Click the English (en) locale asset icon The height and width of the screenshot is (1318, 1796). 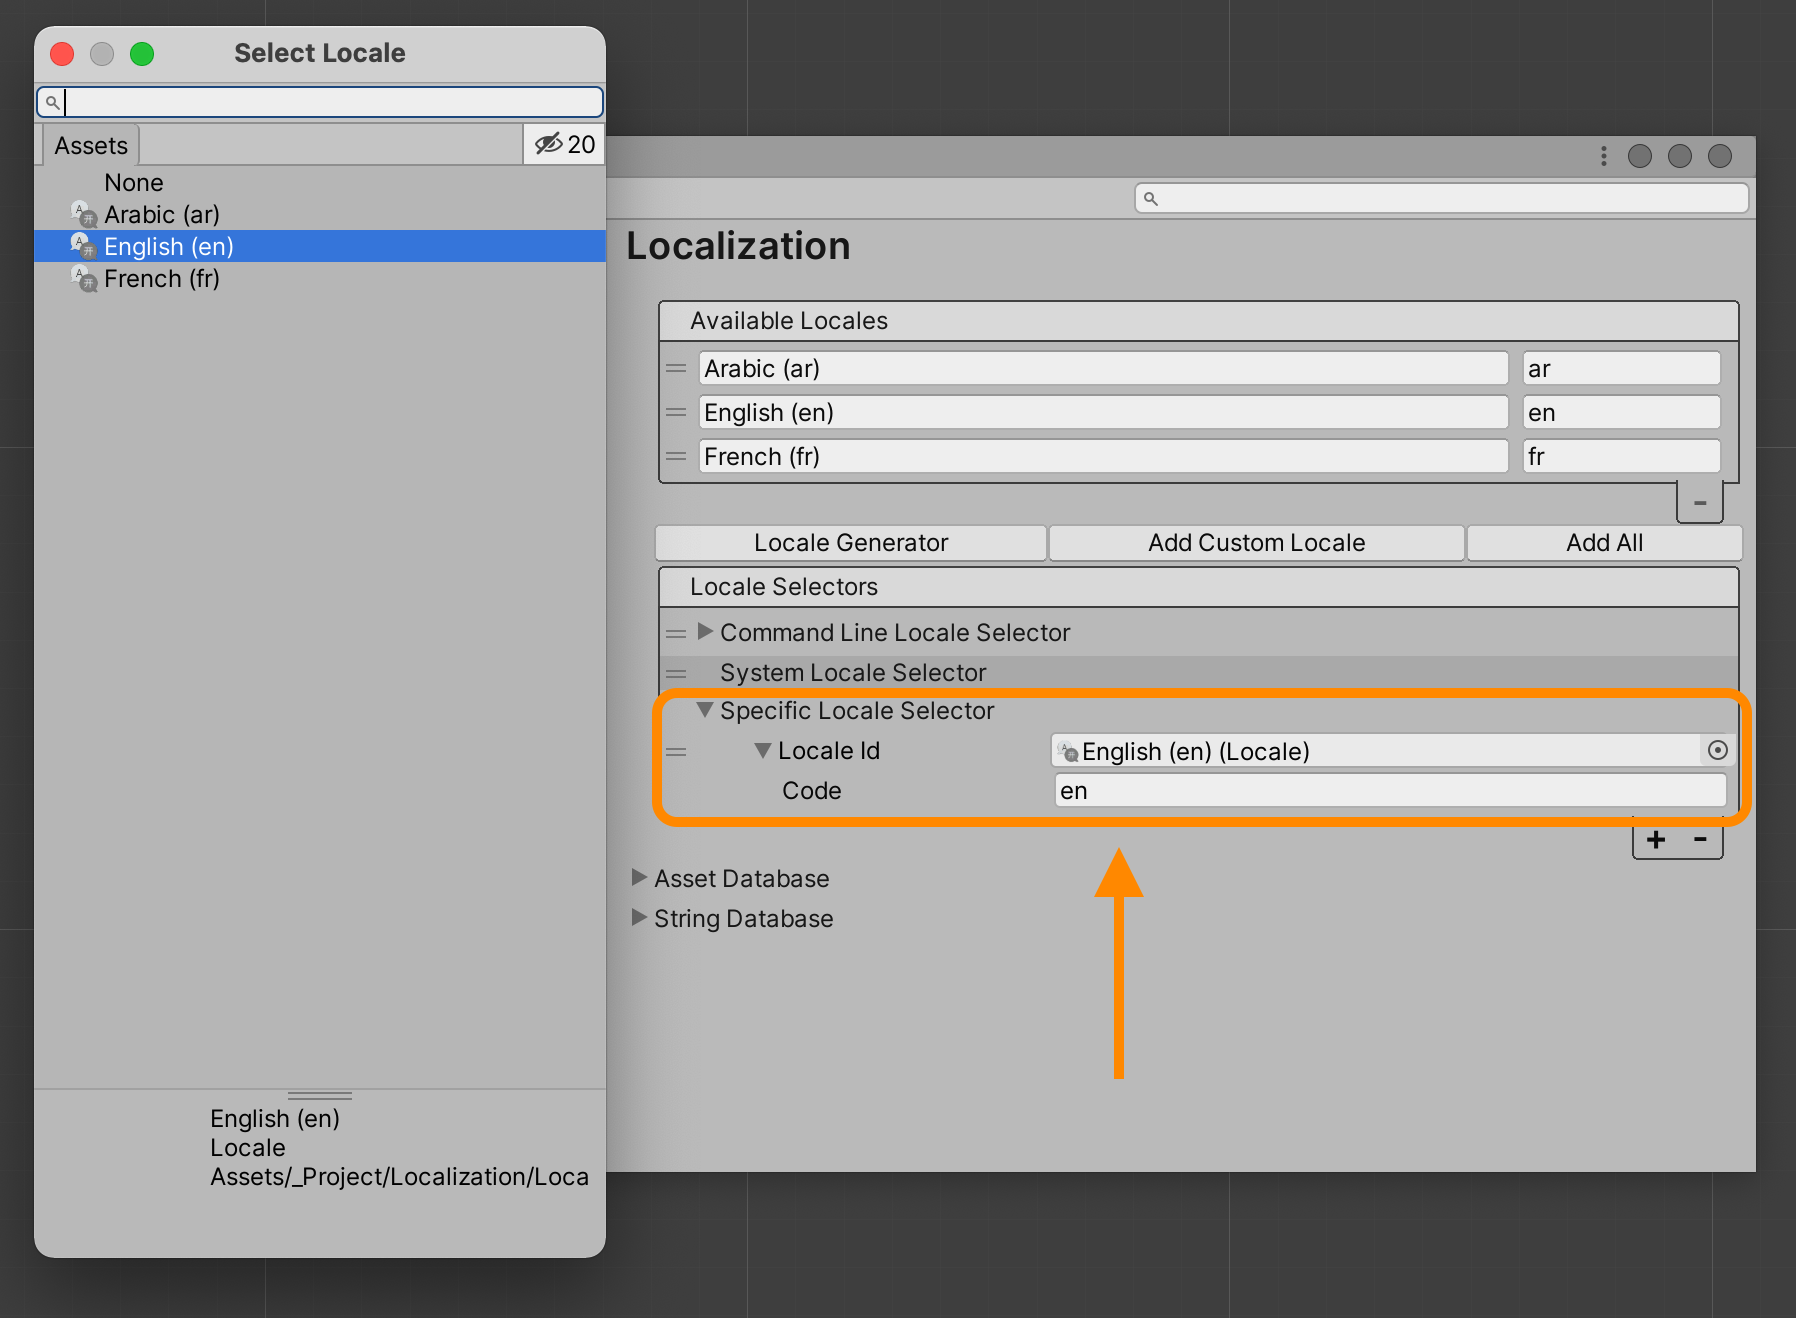pos(82,246)
